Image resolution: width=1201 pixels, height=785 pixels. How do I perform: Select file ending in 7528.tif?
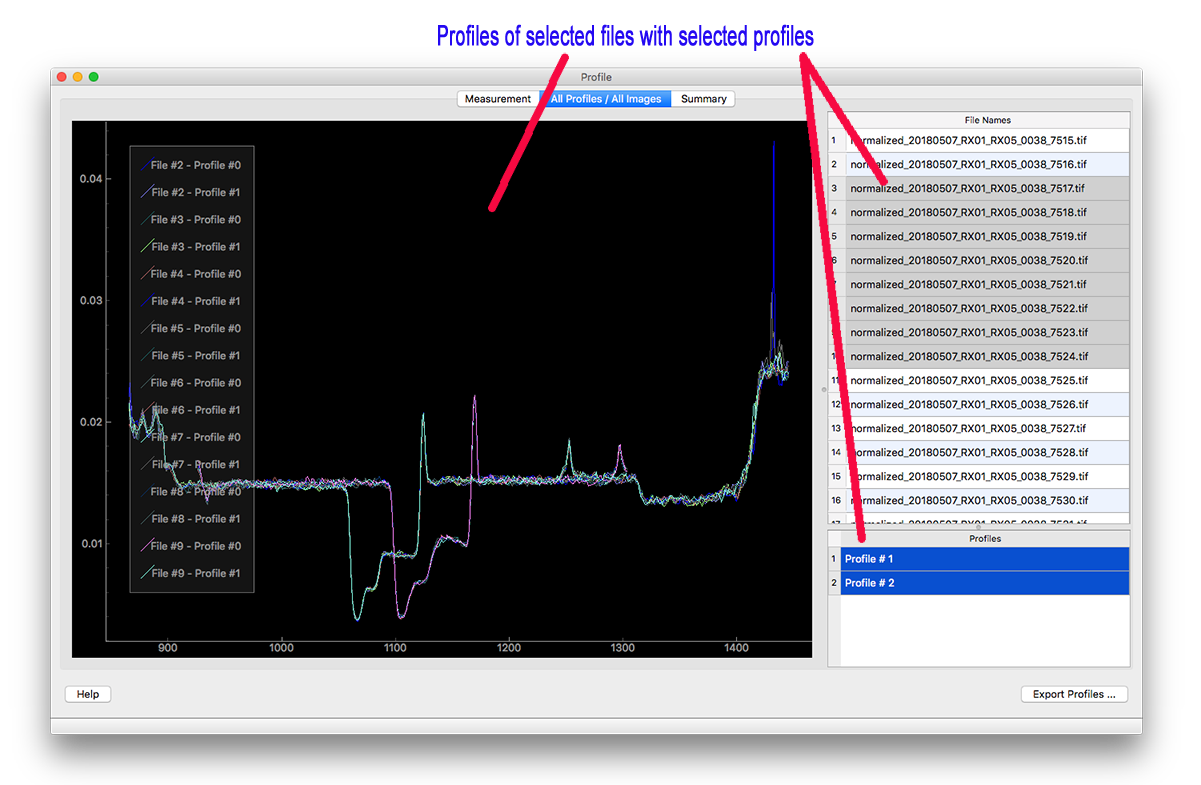tap(968, 452)
